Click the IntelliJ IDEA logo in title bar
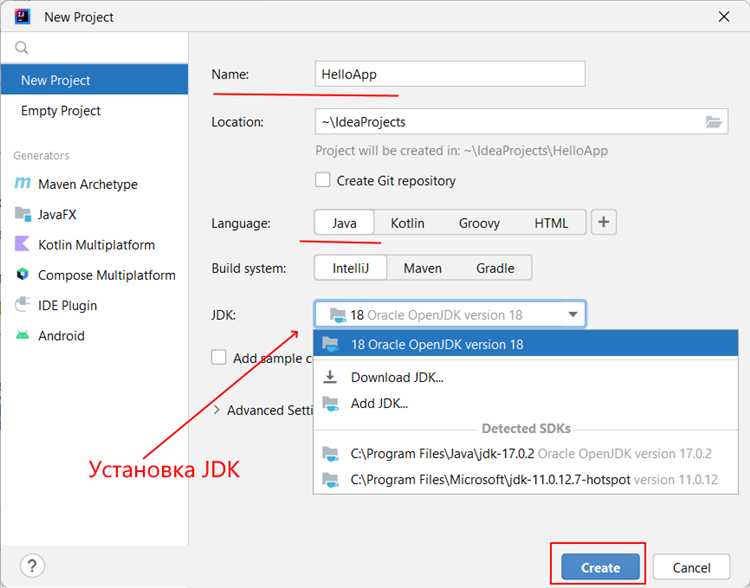Viewport: 750px width, 588px height. tap(22, 16)
